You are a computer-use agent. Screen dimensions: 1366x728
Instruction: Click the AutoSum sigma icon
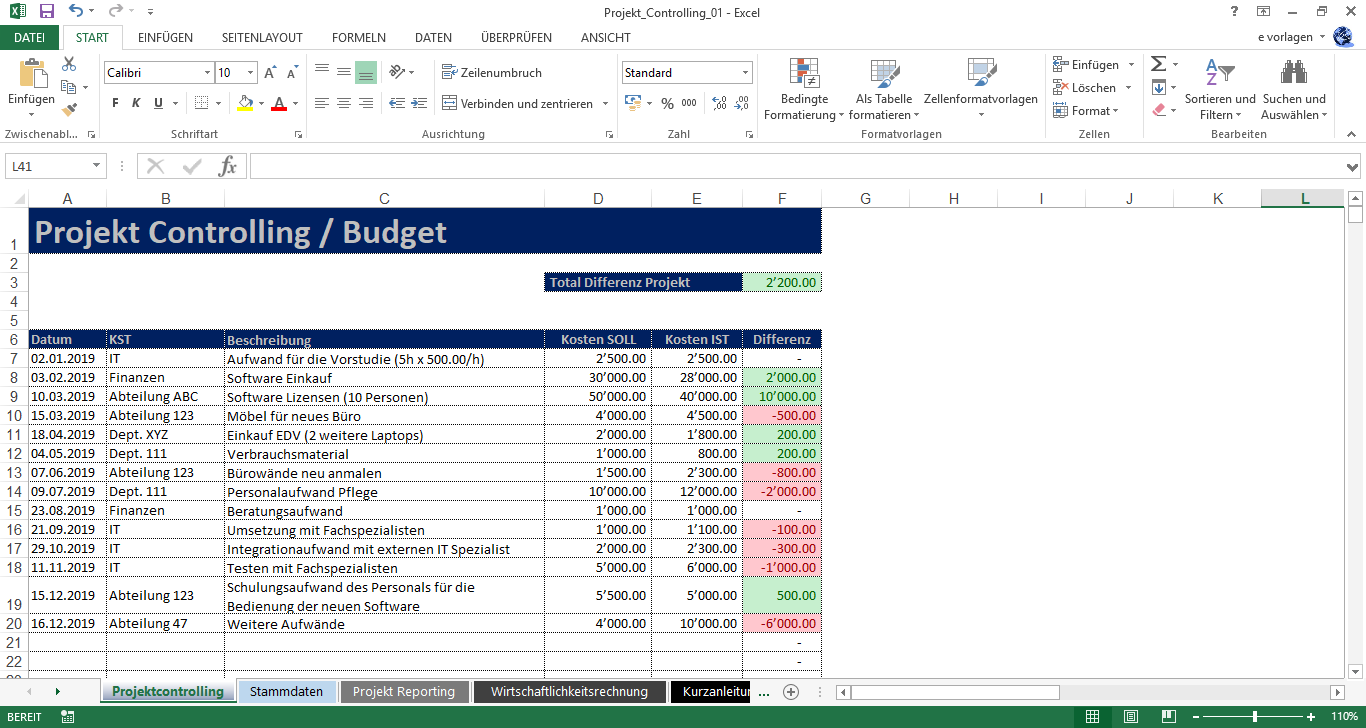1158,64
